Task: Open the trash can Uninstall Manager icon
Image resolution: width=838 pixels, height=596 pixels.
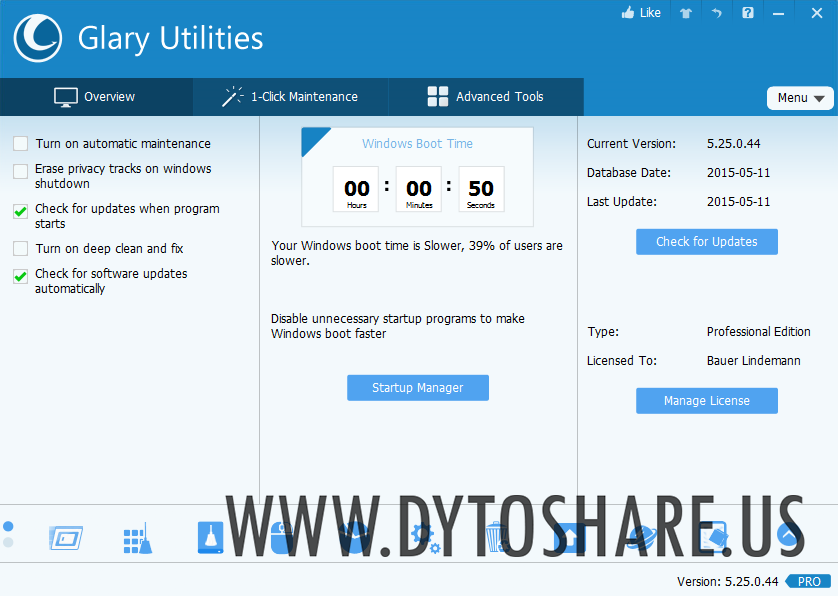Action: click(x=496, y=537)
